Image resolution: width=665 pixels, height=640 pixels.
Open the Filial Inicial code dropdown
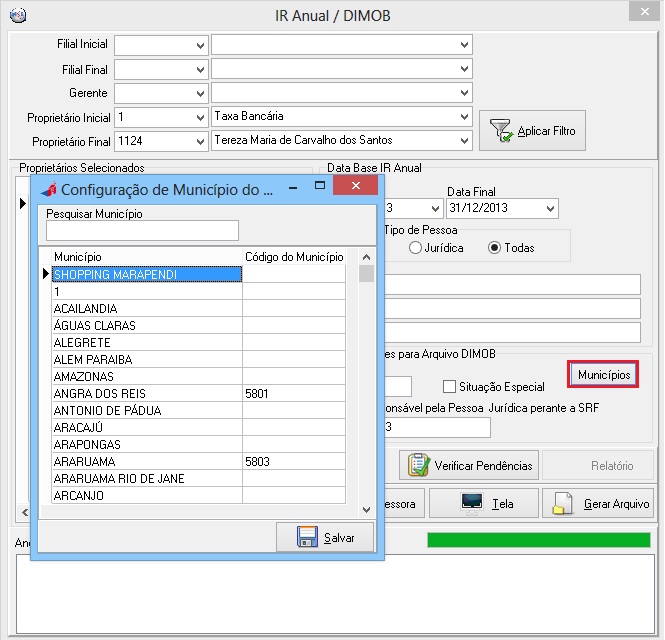click(199, 45)
